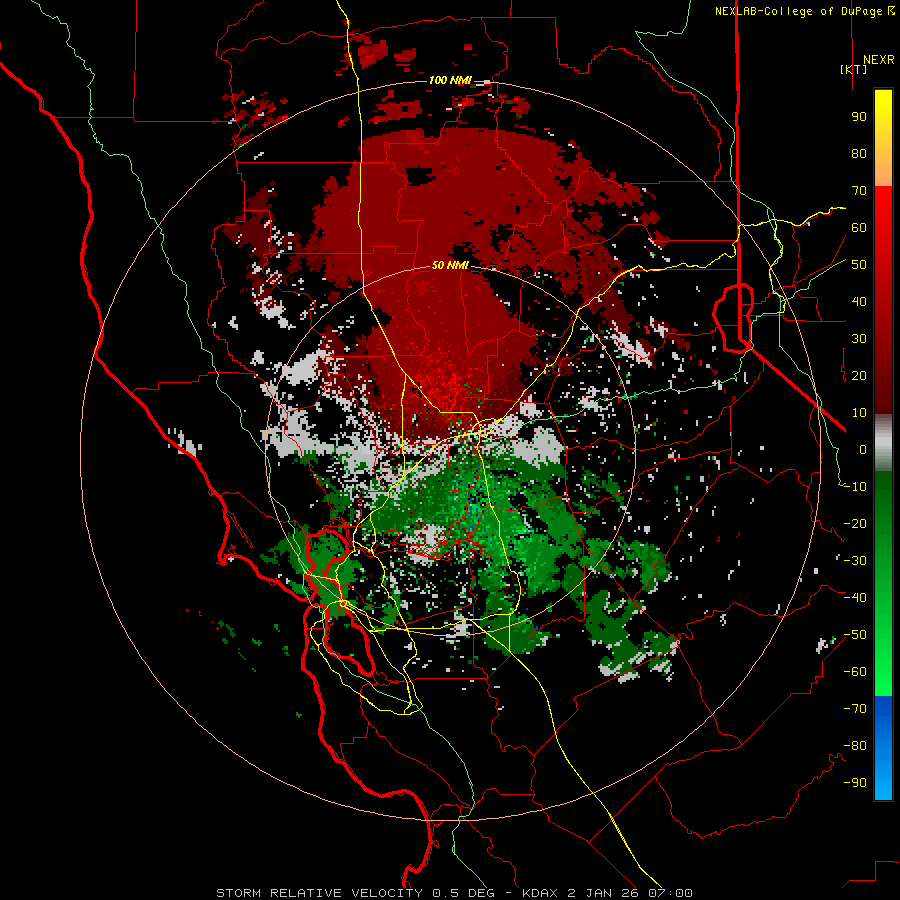Screen dimensions: 900x900
Task: Click 'STORM RELATIVE VELOCITY' in the bottom caption
Action: (x=319, y=893)
